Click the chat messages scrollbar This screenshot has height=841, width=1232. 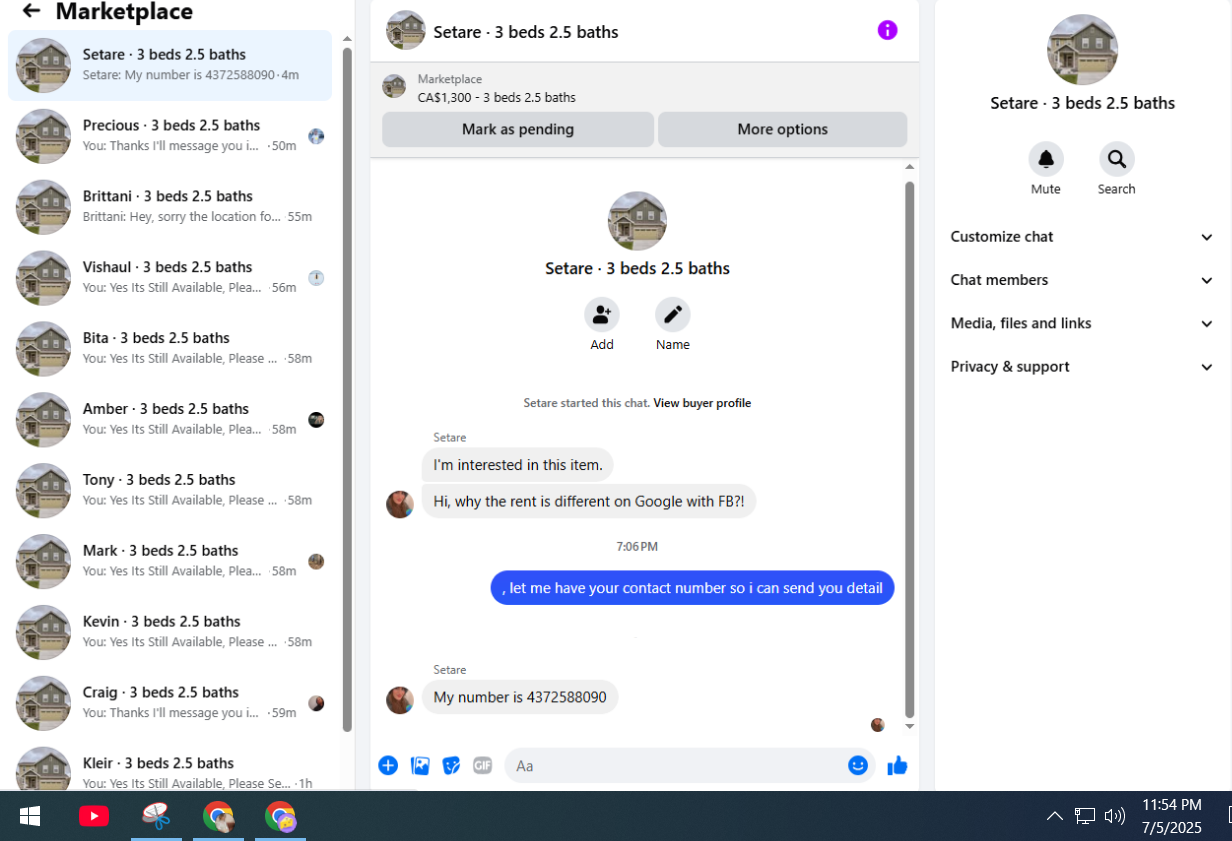[x=910, y=450]
